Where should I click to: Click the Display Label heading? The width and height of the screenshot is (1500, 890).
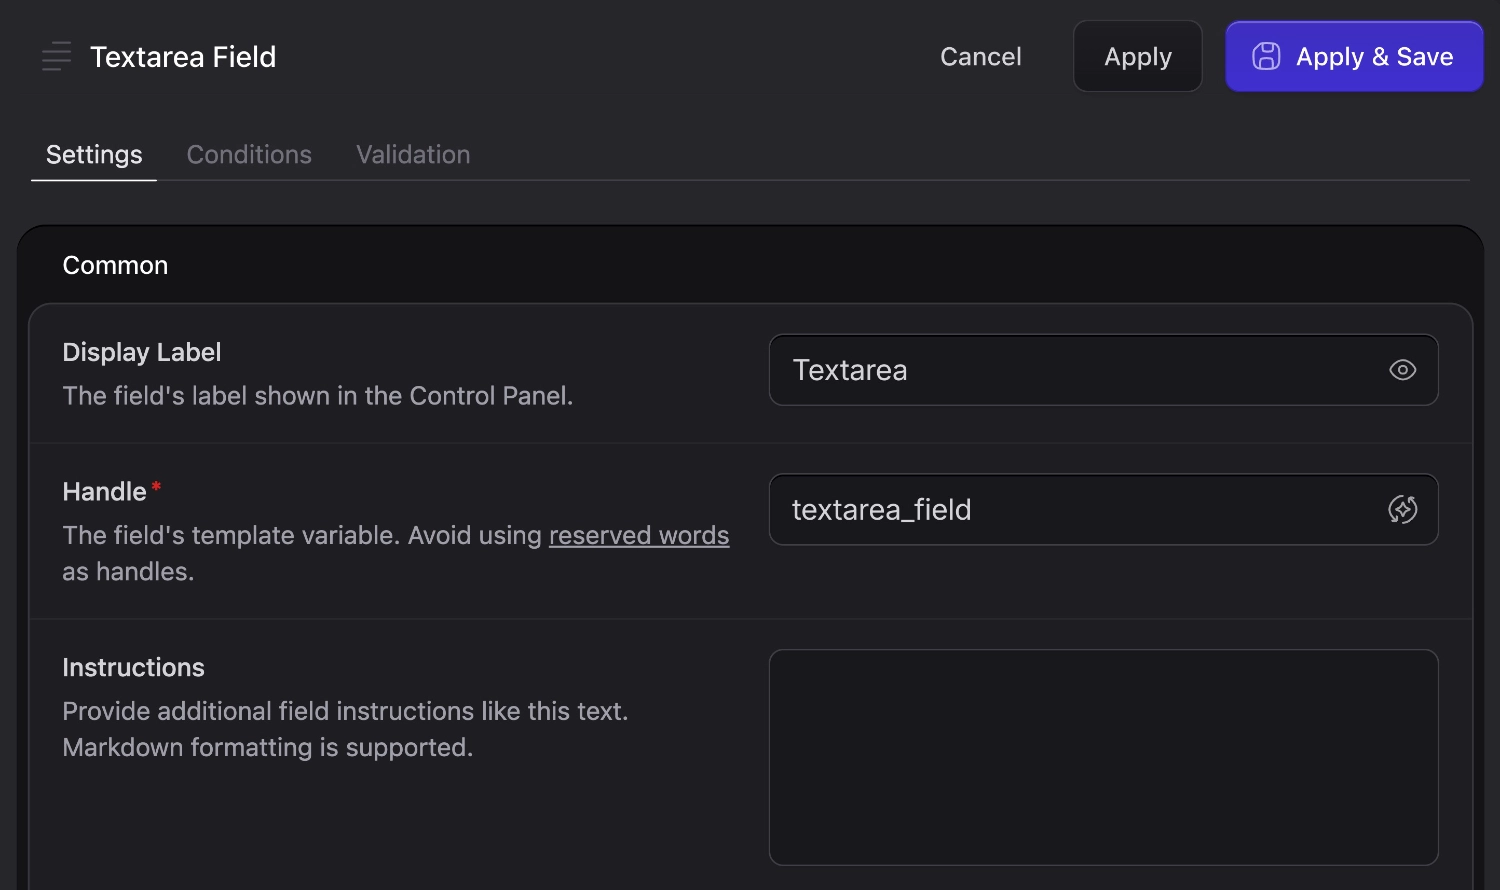141,352
